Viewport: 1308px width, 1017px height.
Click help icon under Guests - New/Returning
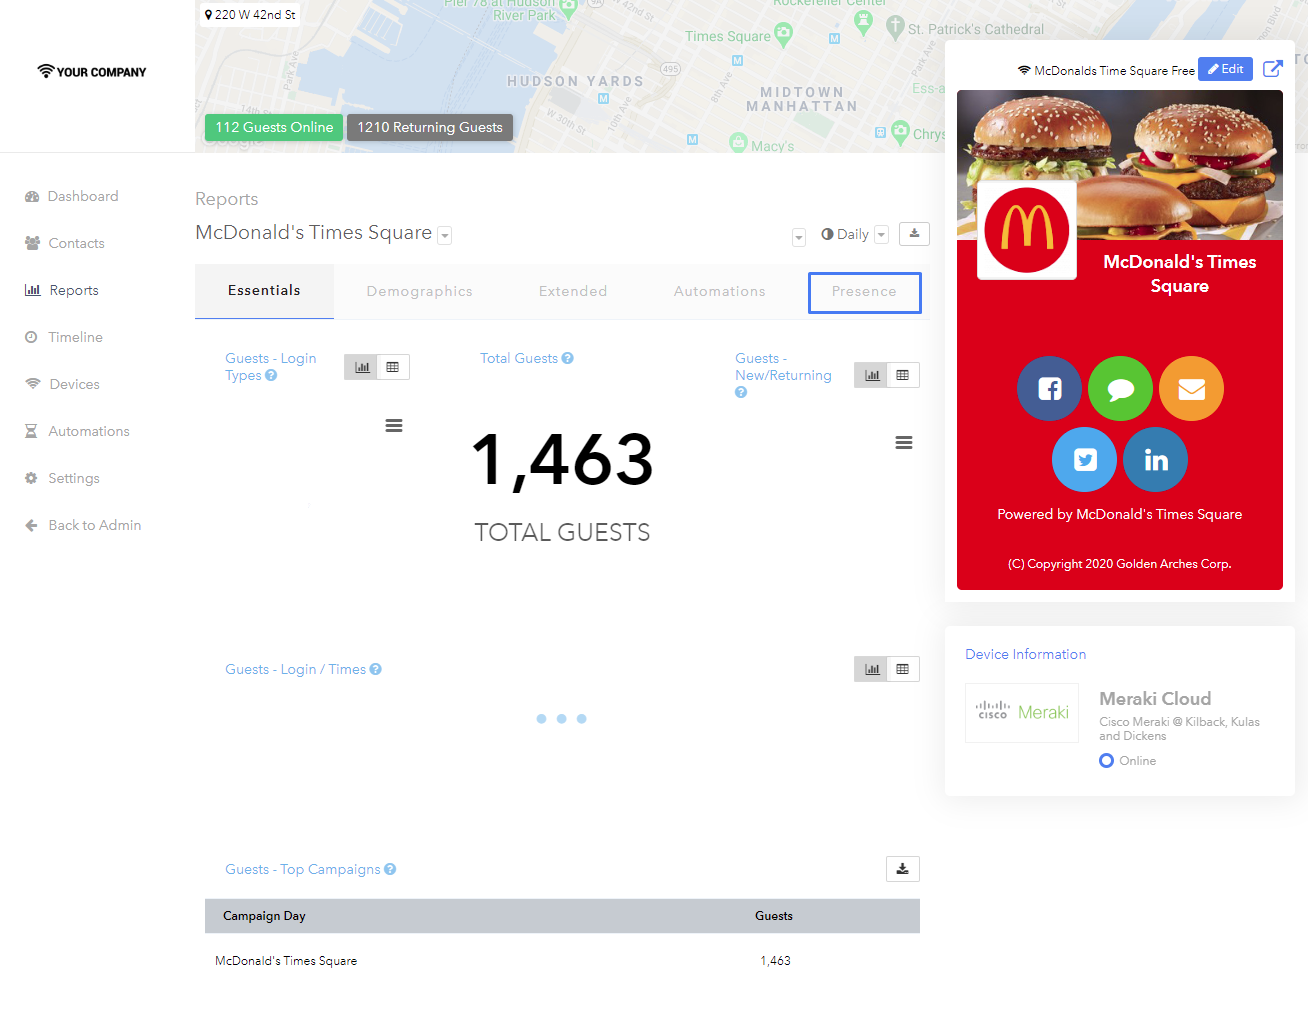pos(741,392)
